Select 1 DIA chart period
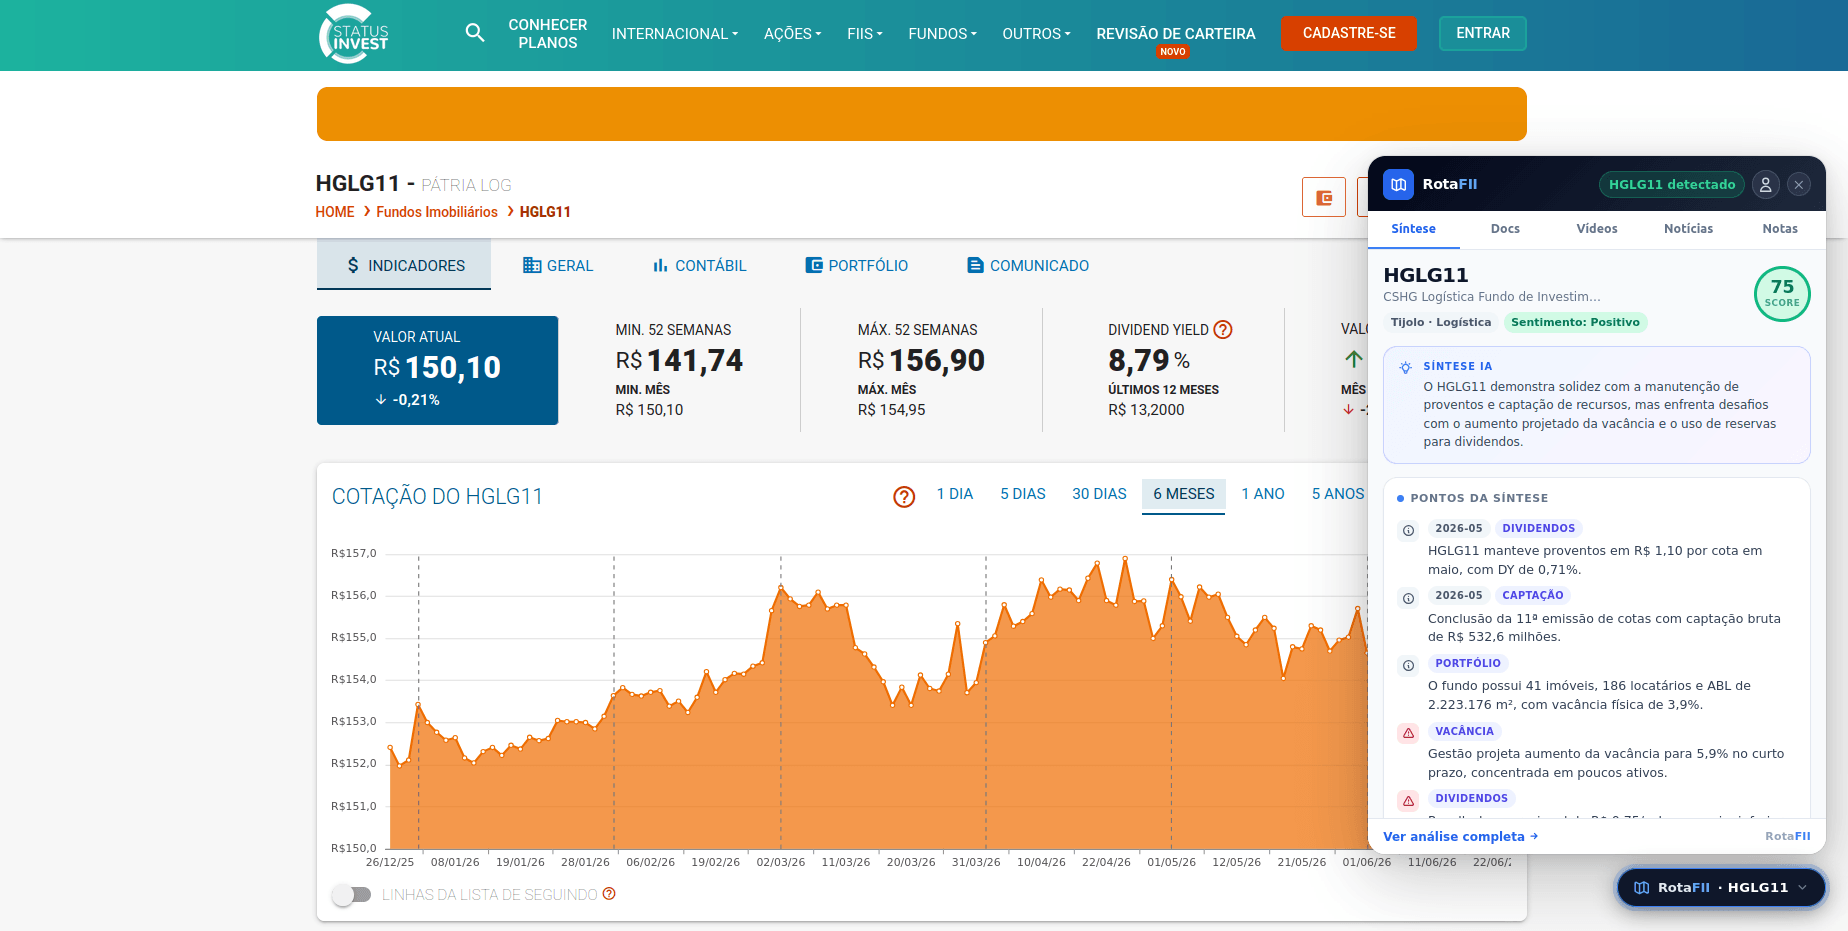The height and width of the screenshot is (931, 1848). click(x=955, y=494)
